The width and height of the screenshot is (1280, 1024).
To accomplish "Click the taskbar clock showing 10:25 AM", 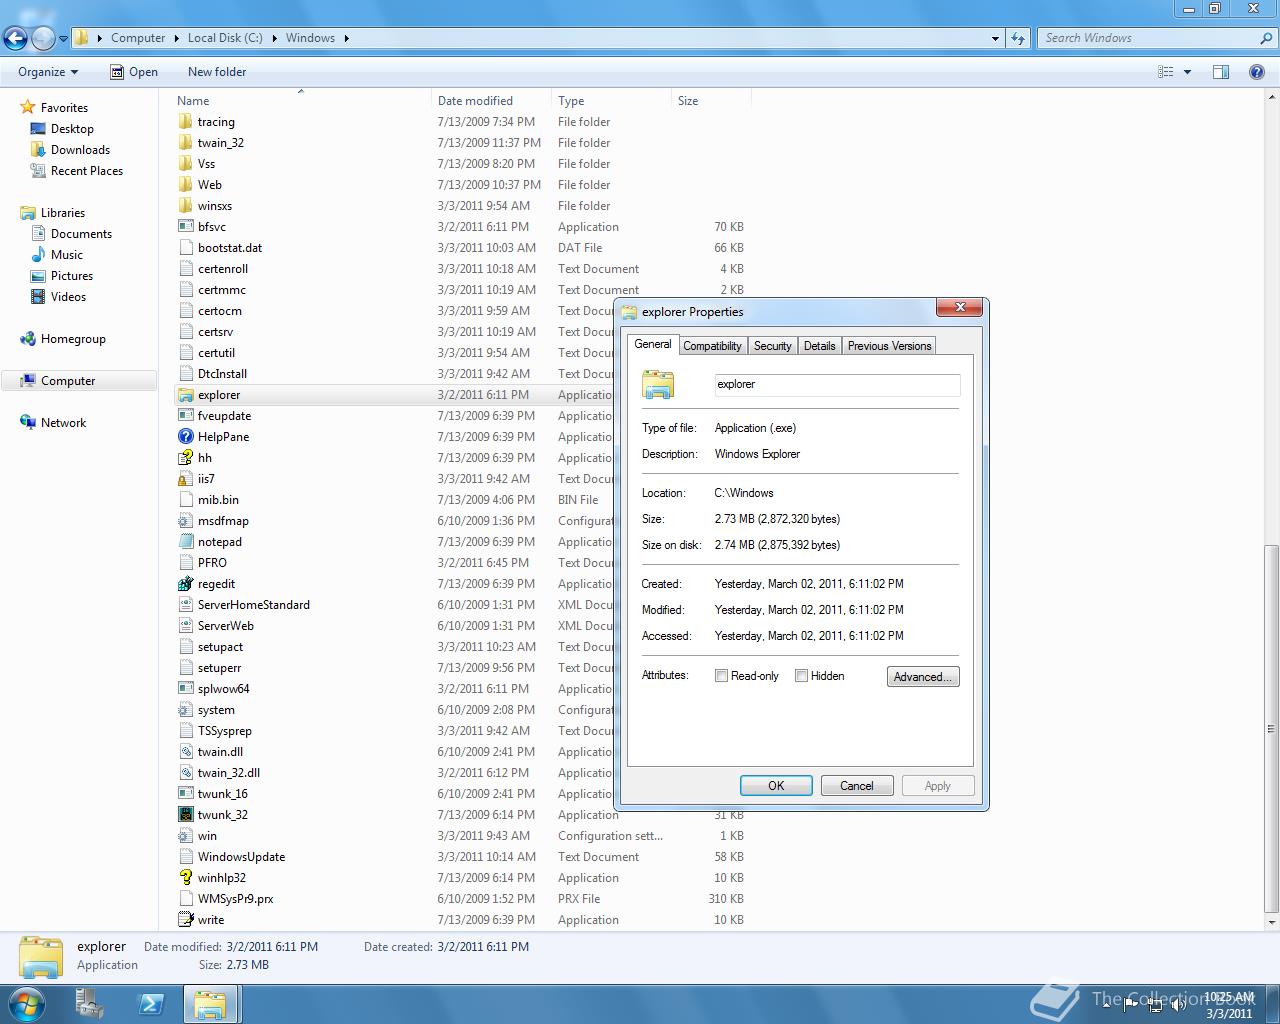I will 1229,1005.
